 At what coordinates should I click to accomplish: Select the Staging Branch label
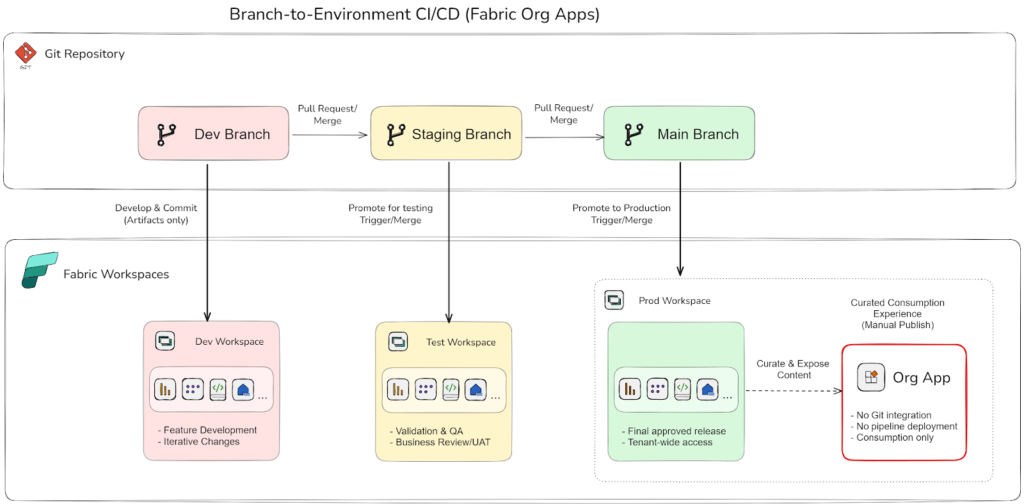(461, 134)
